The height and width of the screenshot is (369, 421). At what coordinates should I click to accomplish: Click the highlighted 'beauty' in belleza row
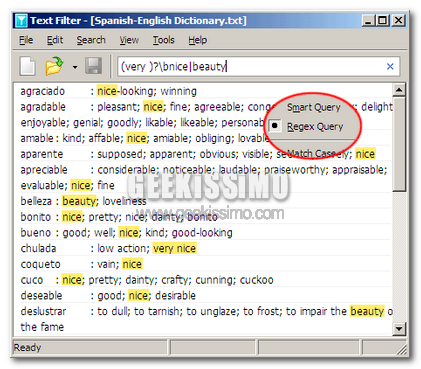(79, 201)
